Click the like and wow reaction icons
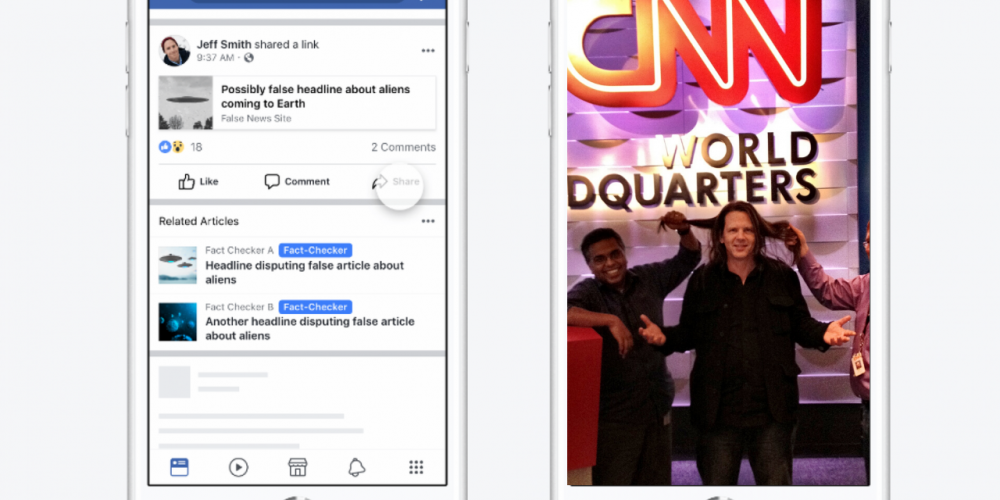 171,147
